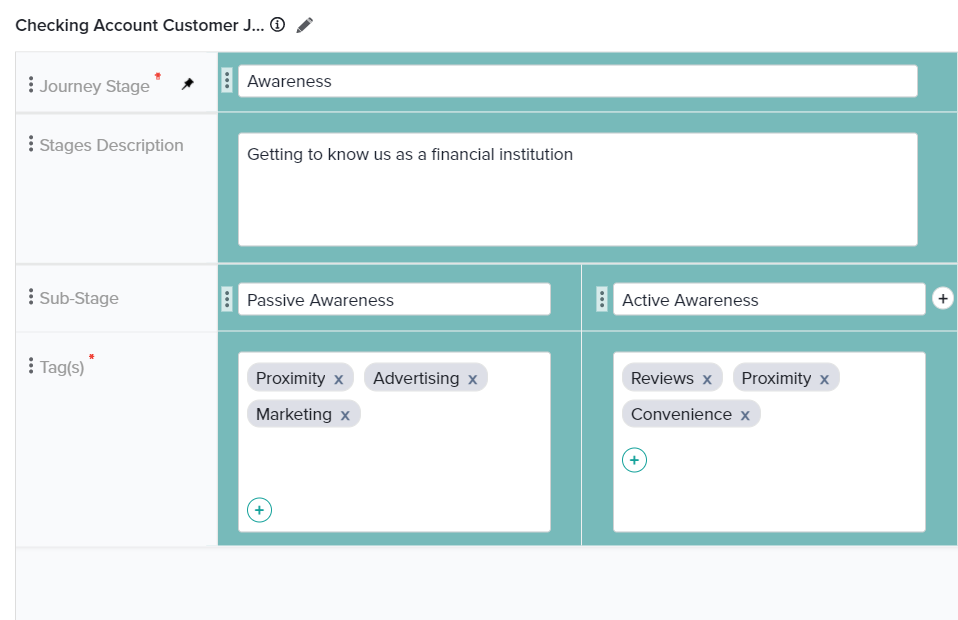Image resolution: width=958 pixels, height=620 pixels.
Task: Click drag handle beside Passive Awareness field
Action: (227, 299)
